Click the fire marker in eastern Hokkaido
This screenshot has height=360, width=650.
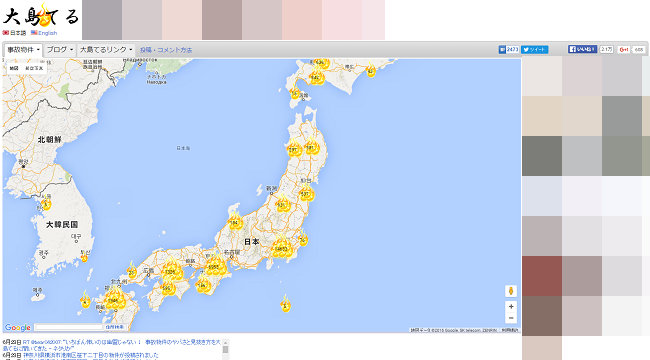tap(371, 71)
